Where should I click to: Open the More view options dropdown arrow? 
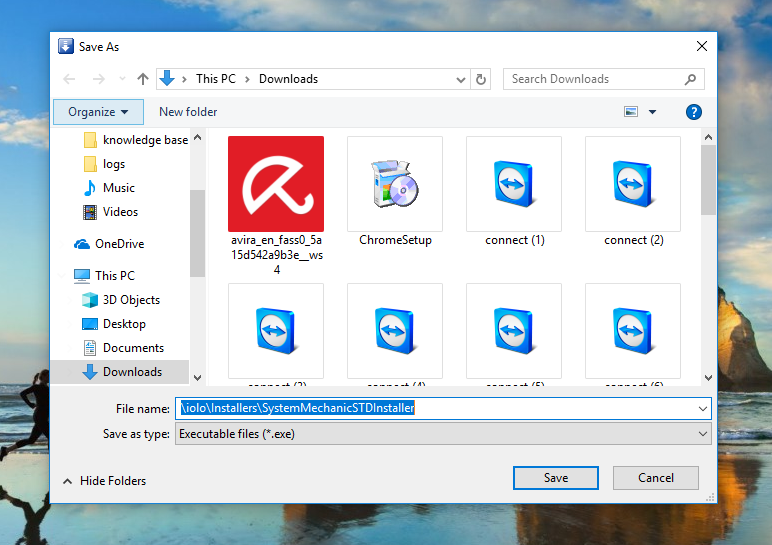652,112
